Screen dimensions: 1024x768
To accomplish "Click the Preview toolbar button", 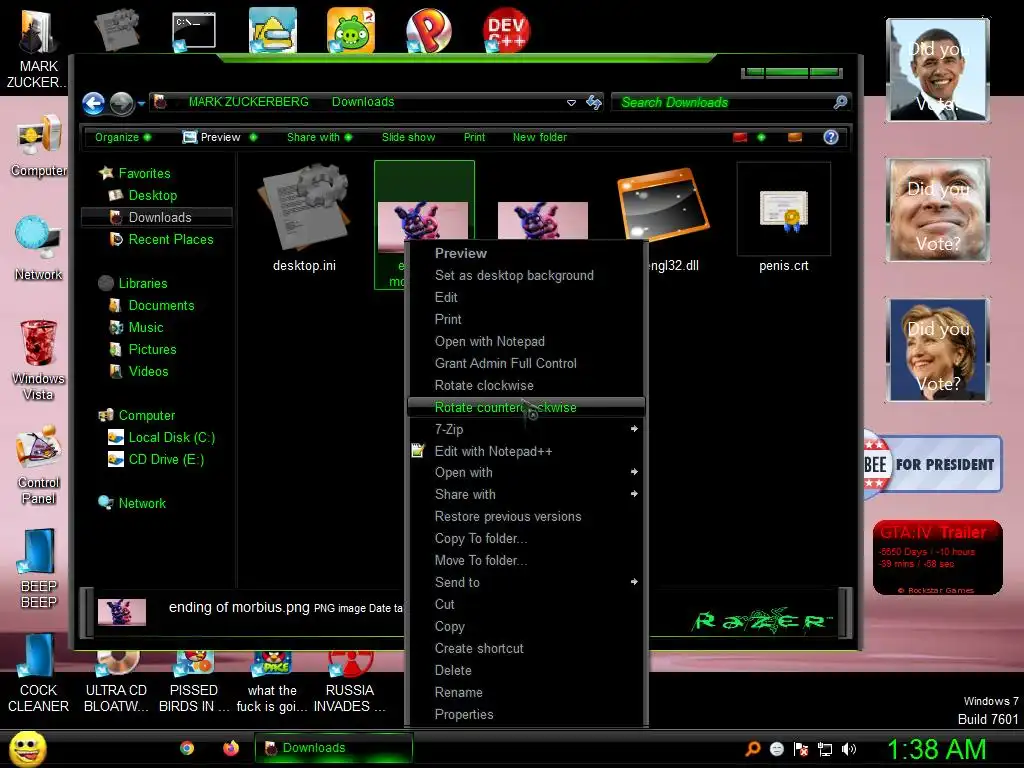I will click(x=212, y=137).
